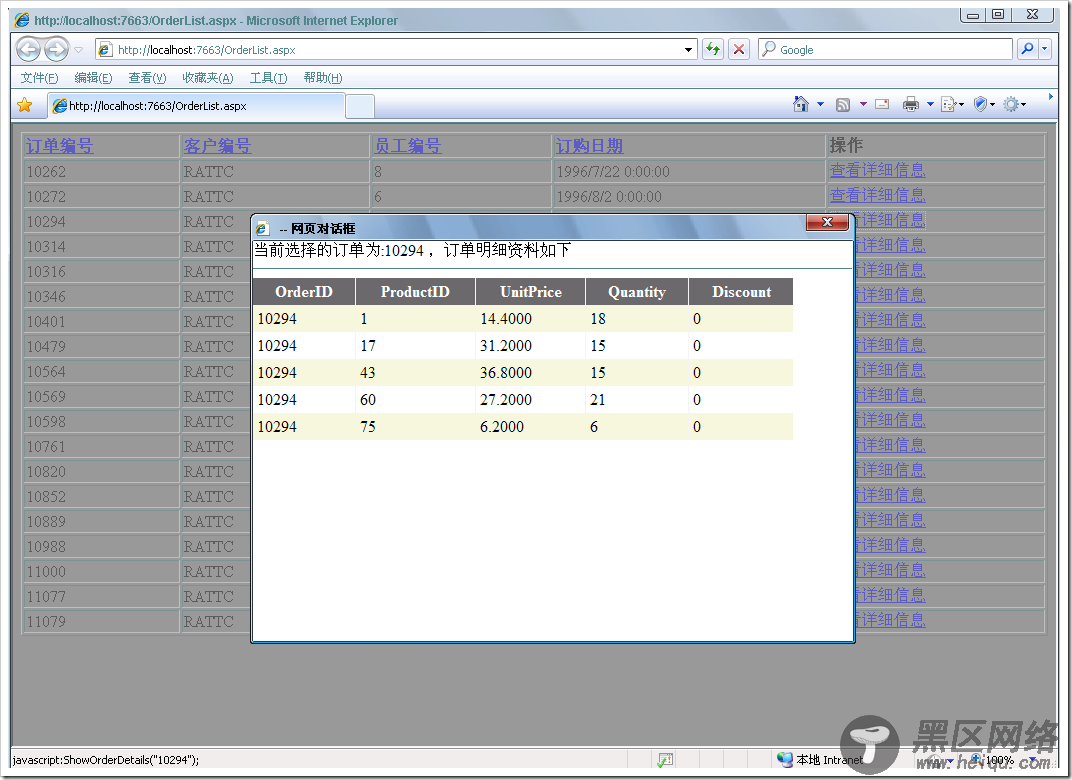Click the browser Back arrow button
Screen dimensions: 1072x780
[x=29, y=49]
